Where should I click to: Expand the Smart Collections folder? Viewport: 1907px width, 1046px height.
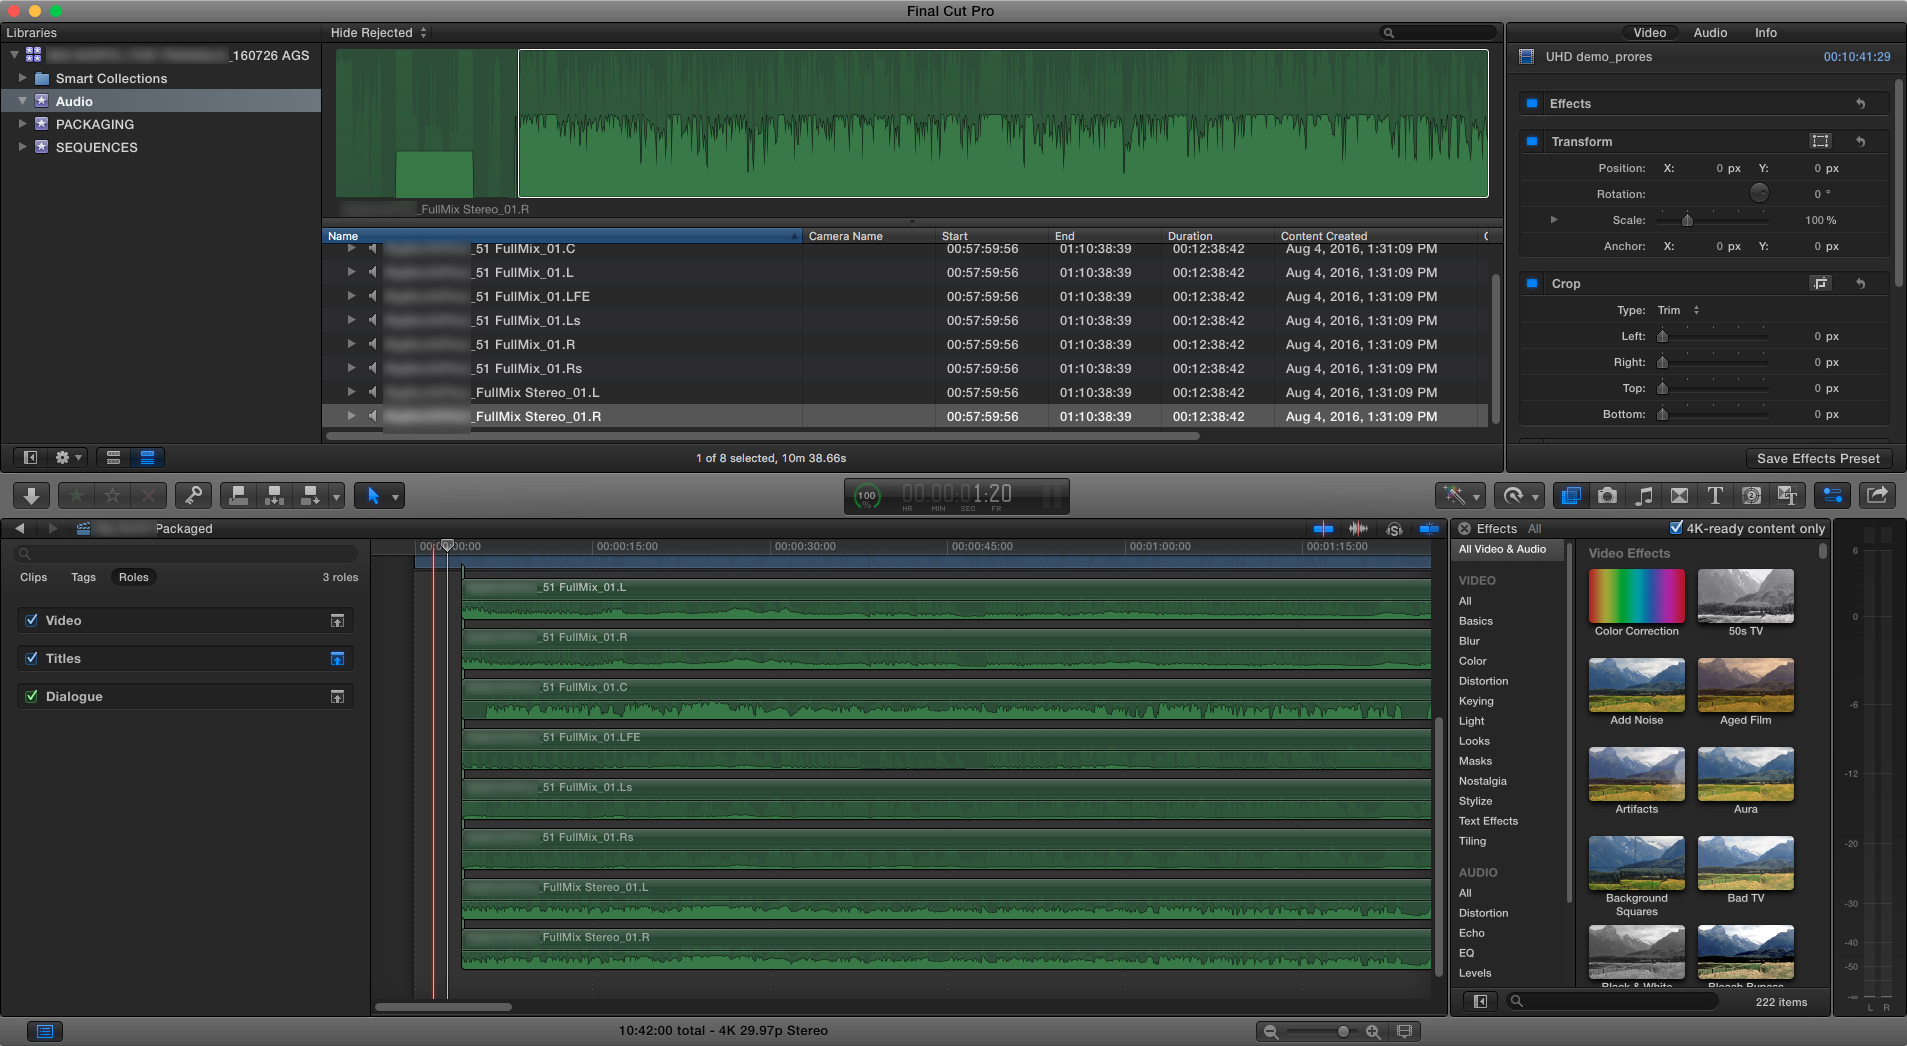point(22,78)
